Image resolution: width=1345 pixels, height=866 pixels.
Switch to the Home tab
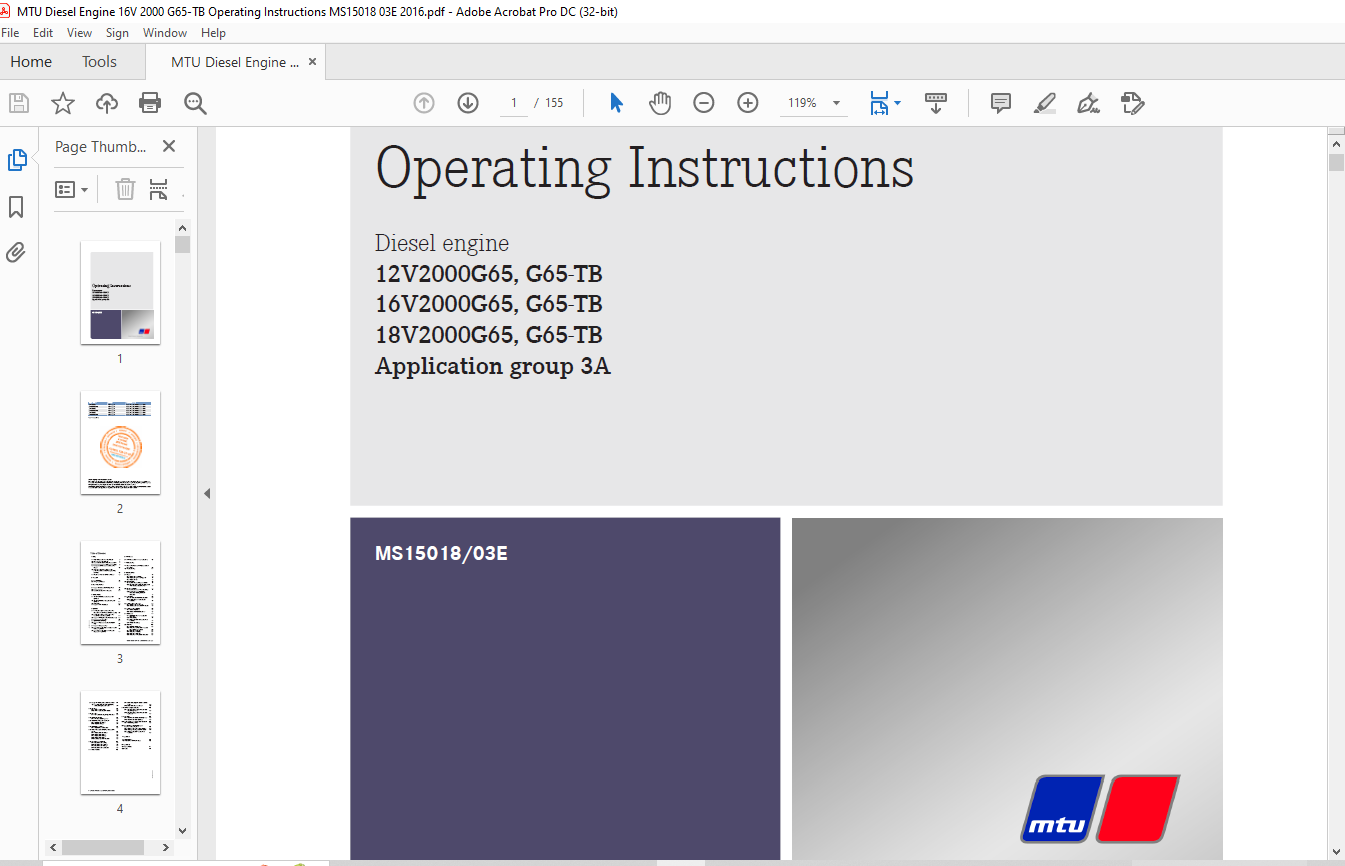pos(31,62)
